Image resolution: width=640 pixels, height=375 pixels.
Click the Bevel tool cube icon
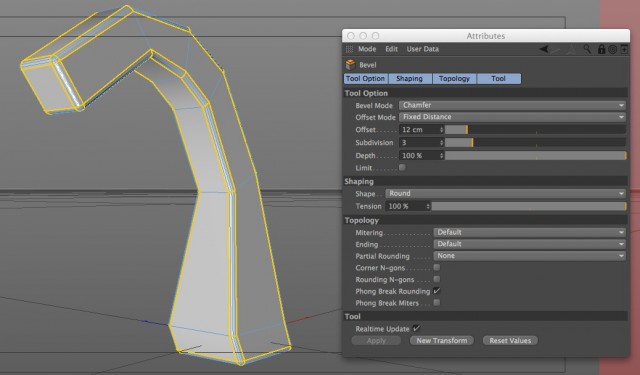(x=350, y=64)
